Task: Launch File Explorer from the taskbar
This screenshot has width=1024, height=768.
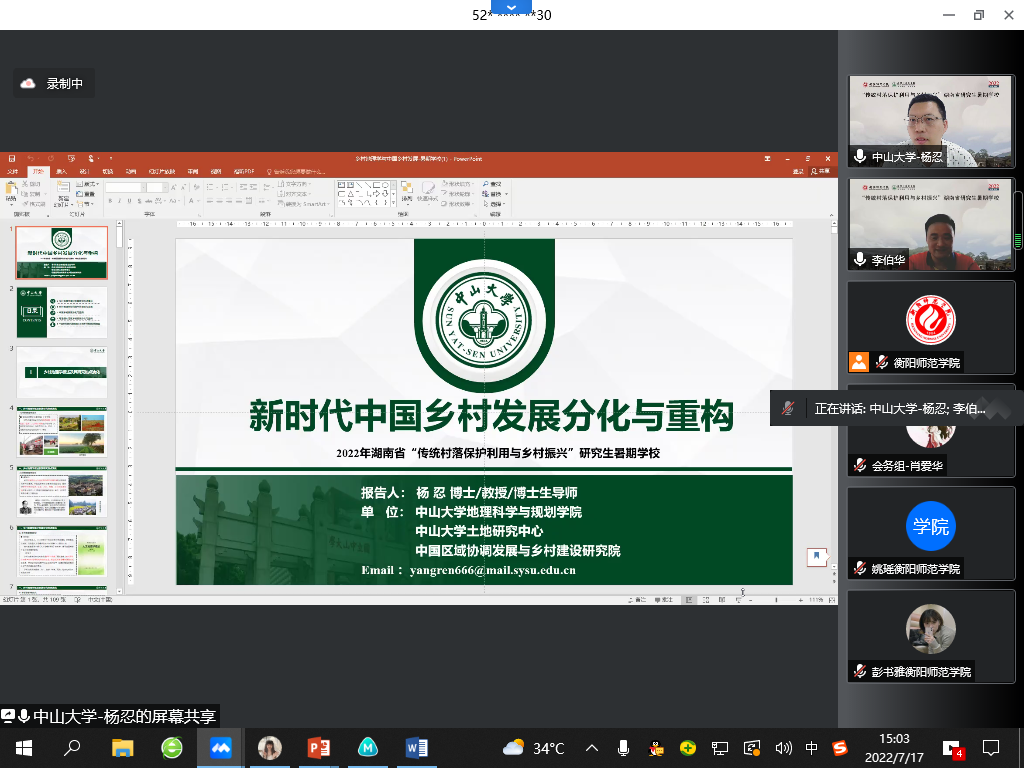Action: click(122, 748)
